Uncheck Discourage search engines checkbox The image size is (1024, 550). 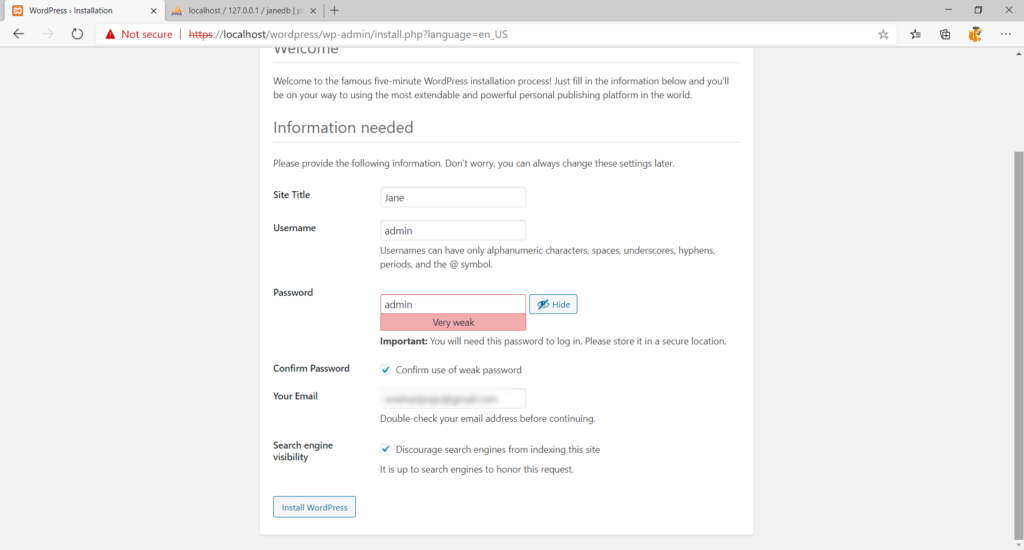(385, 449)
